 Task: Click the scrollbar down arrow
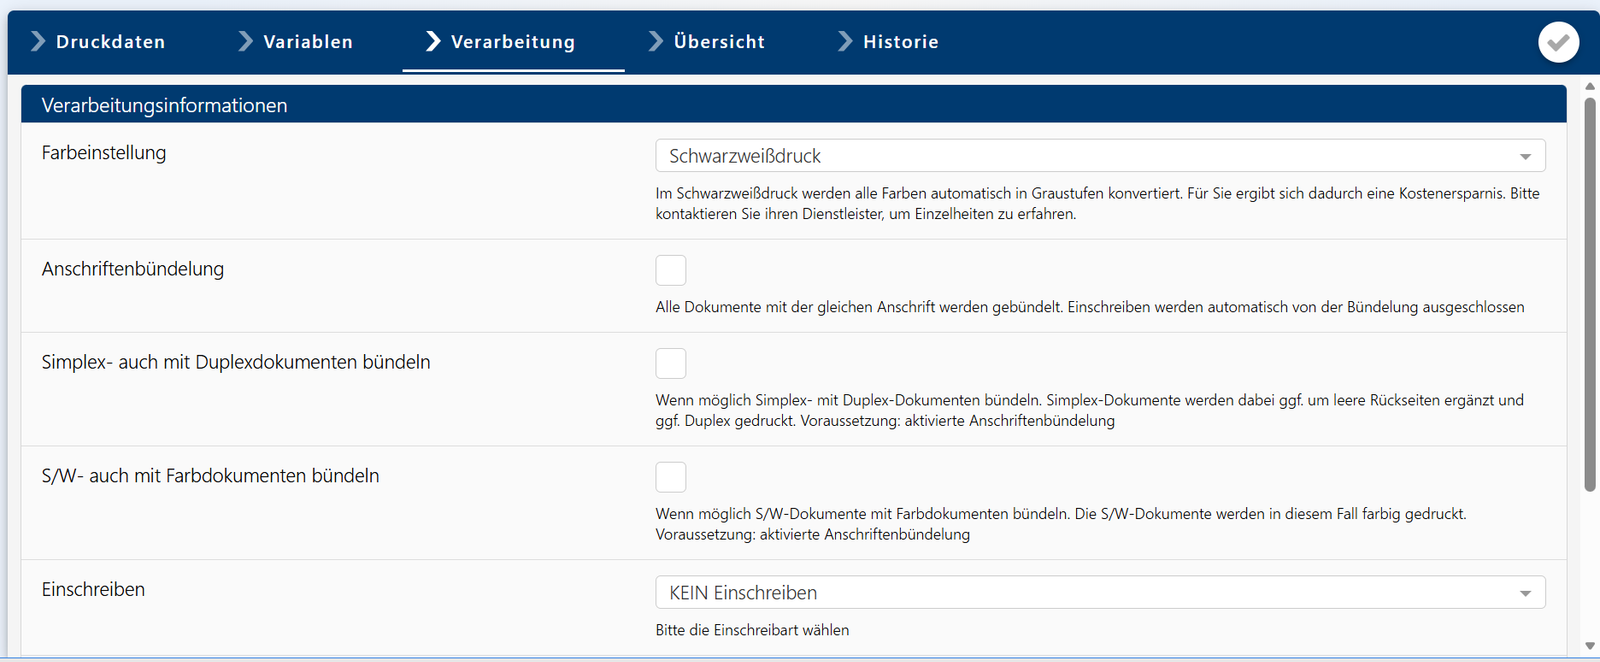click(1590, 646)
